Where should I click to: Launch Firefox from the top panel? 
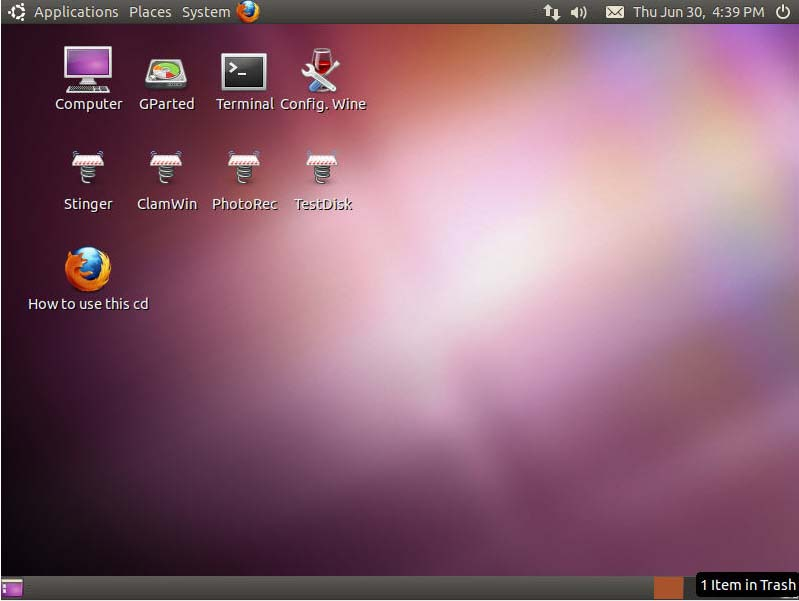[x=248, y=12]
